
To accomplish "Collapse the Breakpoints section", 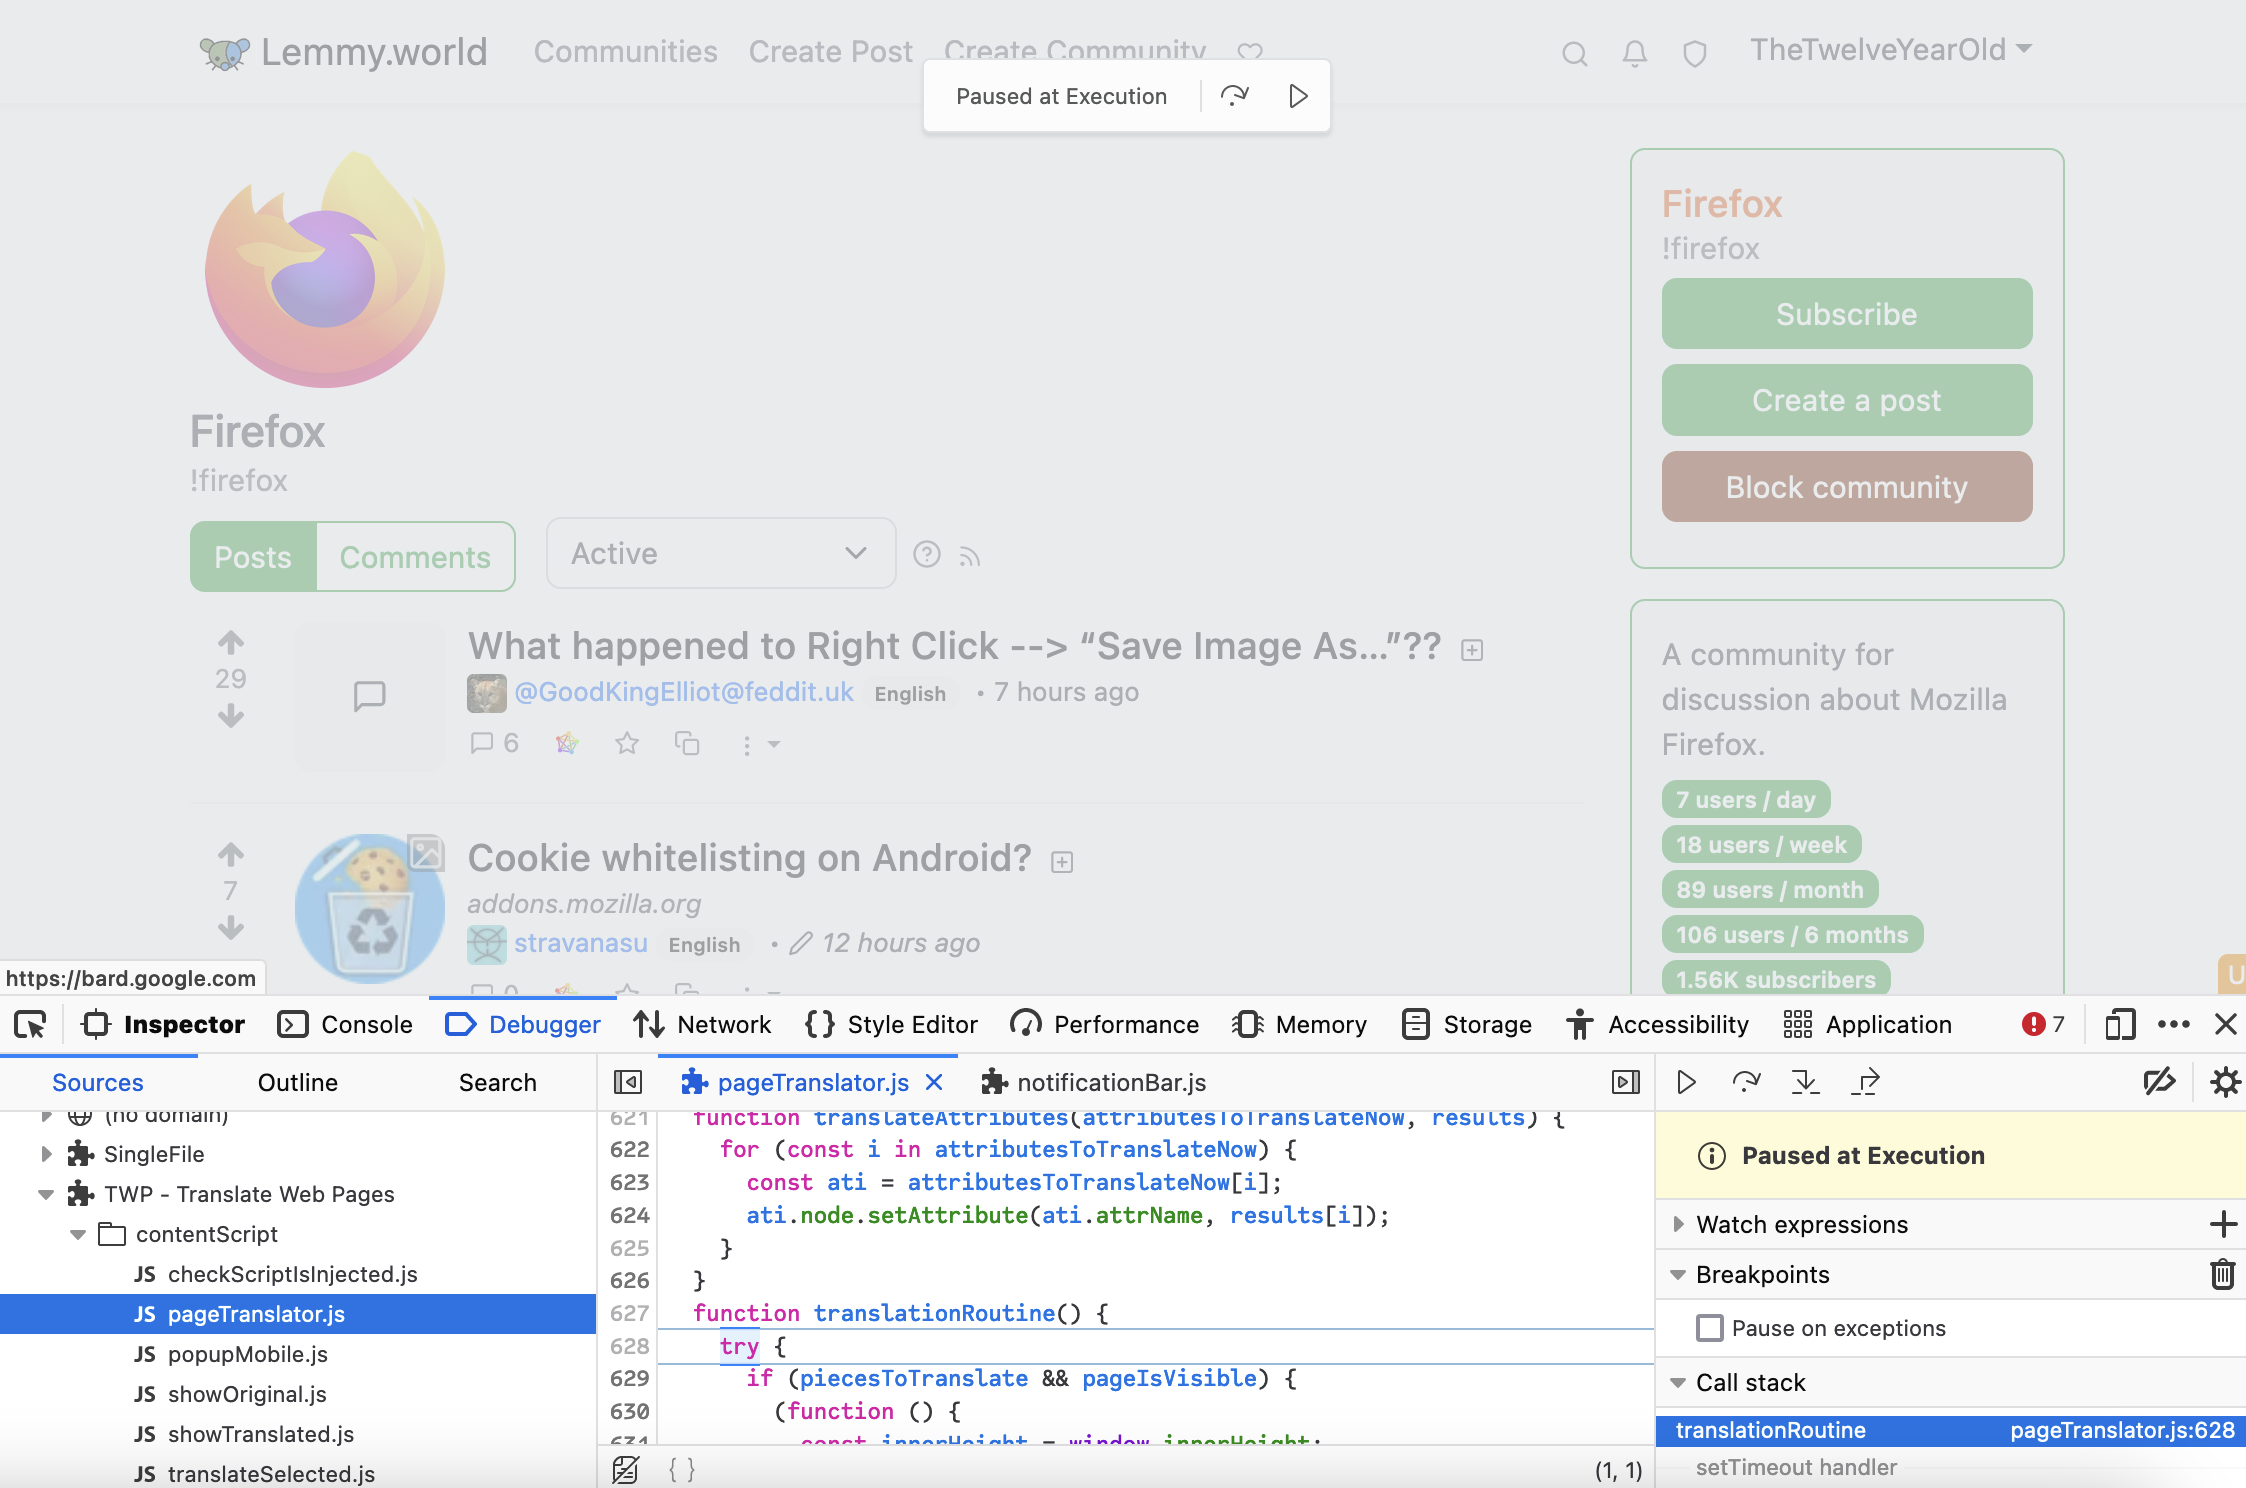I will (1679, 1275).
